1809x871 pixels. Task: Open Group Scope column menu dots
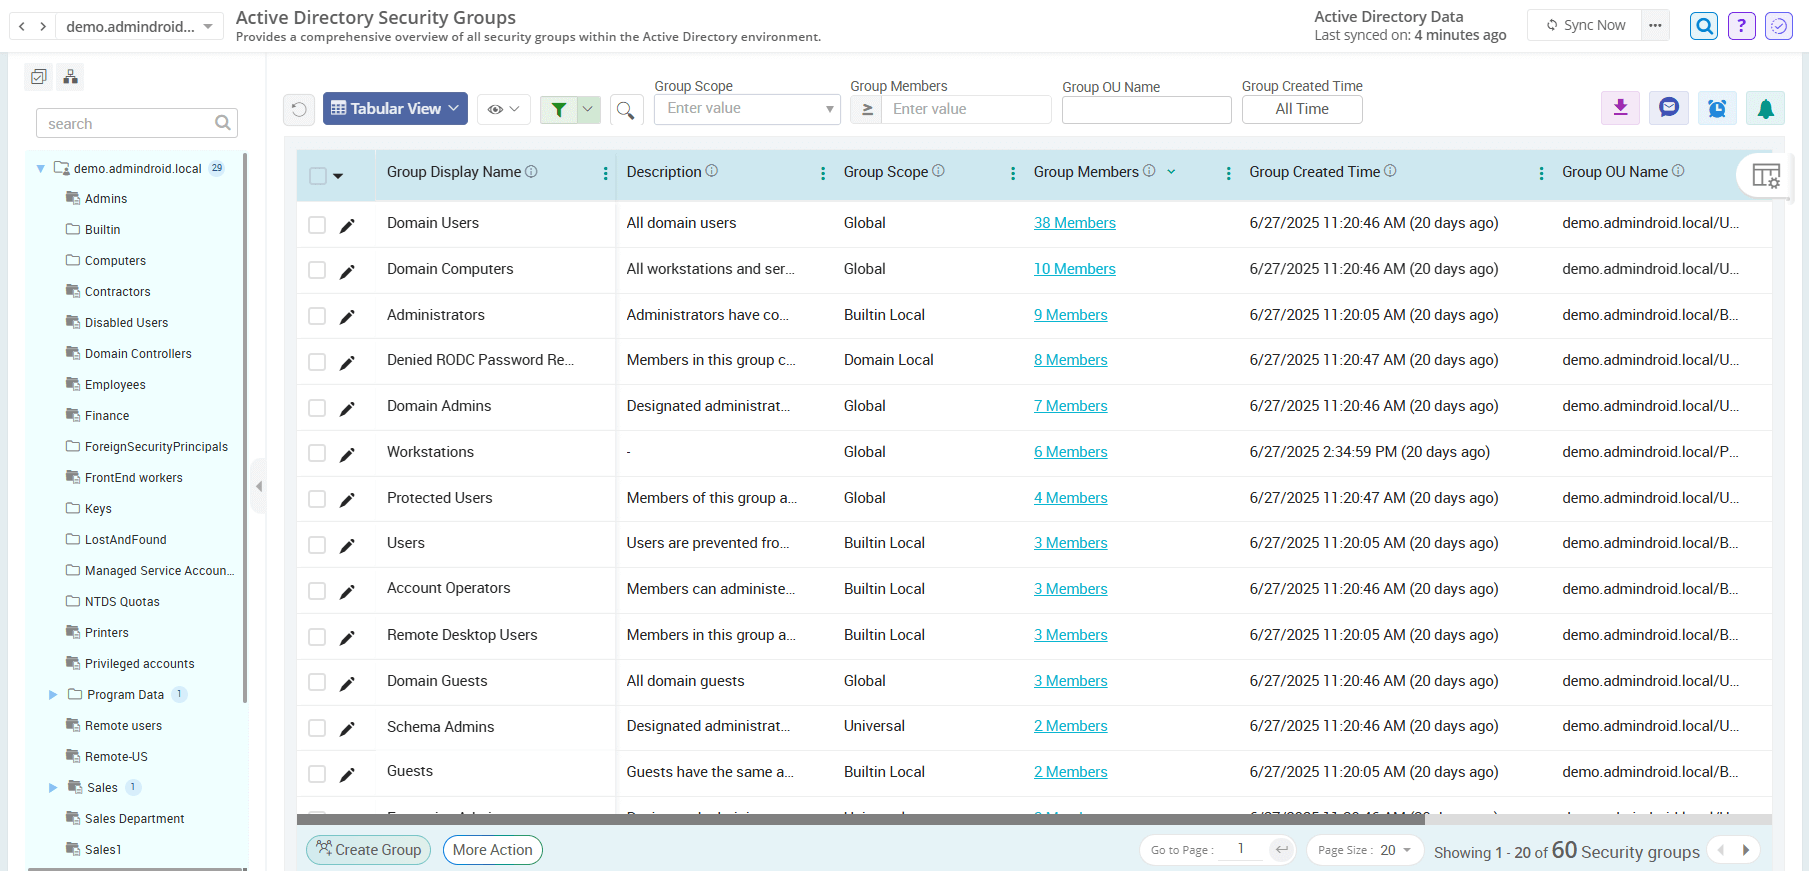1013,173
